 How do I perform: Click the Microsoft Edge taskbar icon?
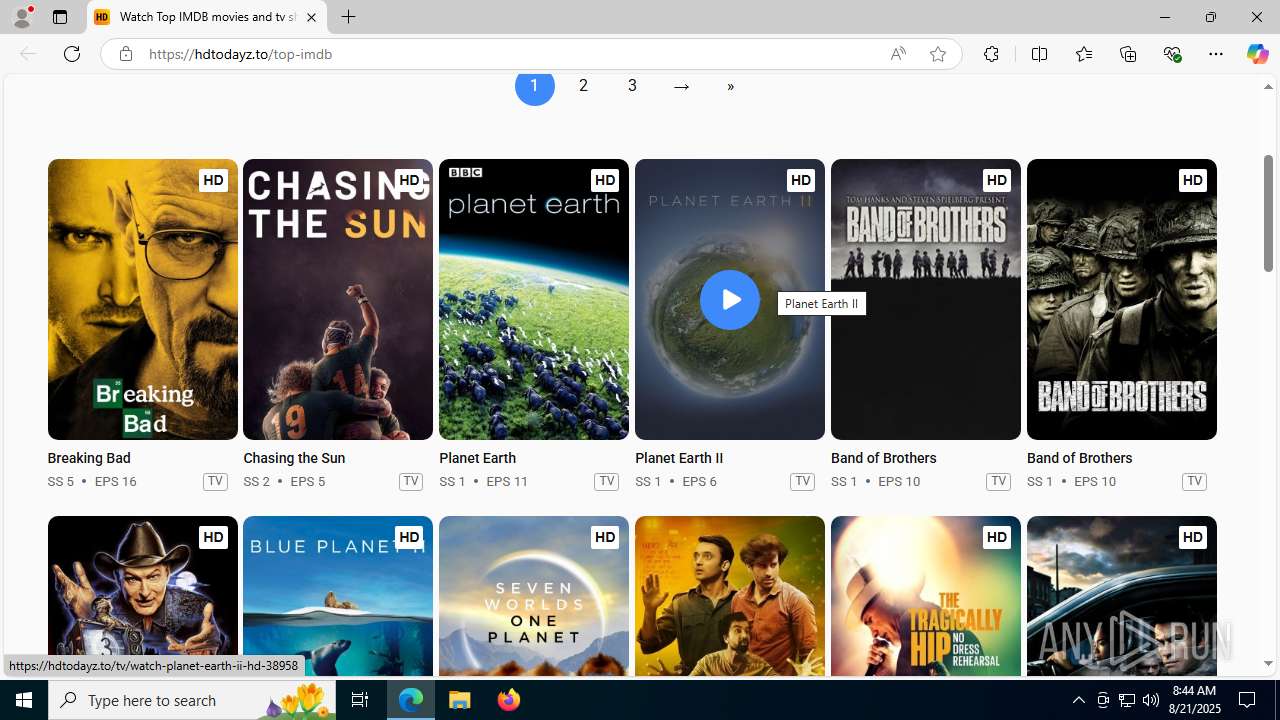(x=411, y=700)
